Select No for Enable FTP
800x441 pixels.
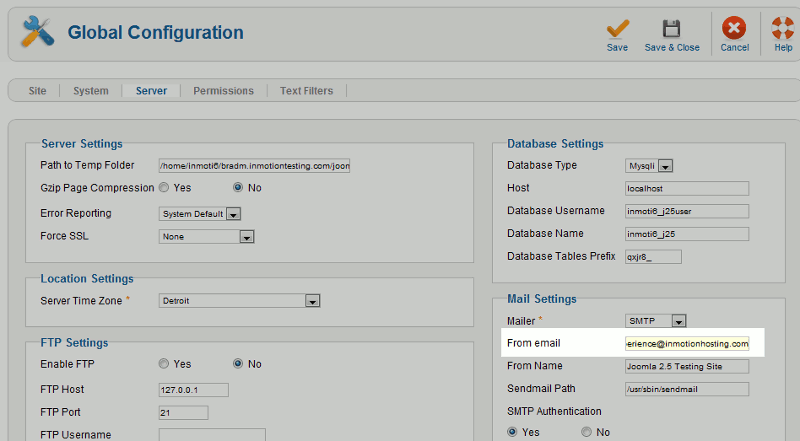238,364
